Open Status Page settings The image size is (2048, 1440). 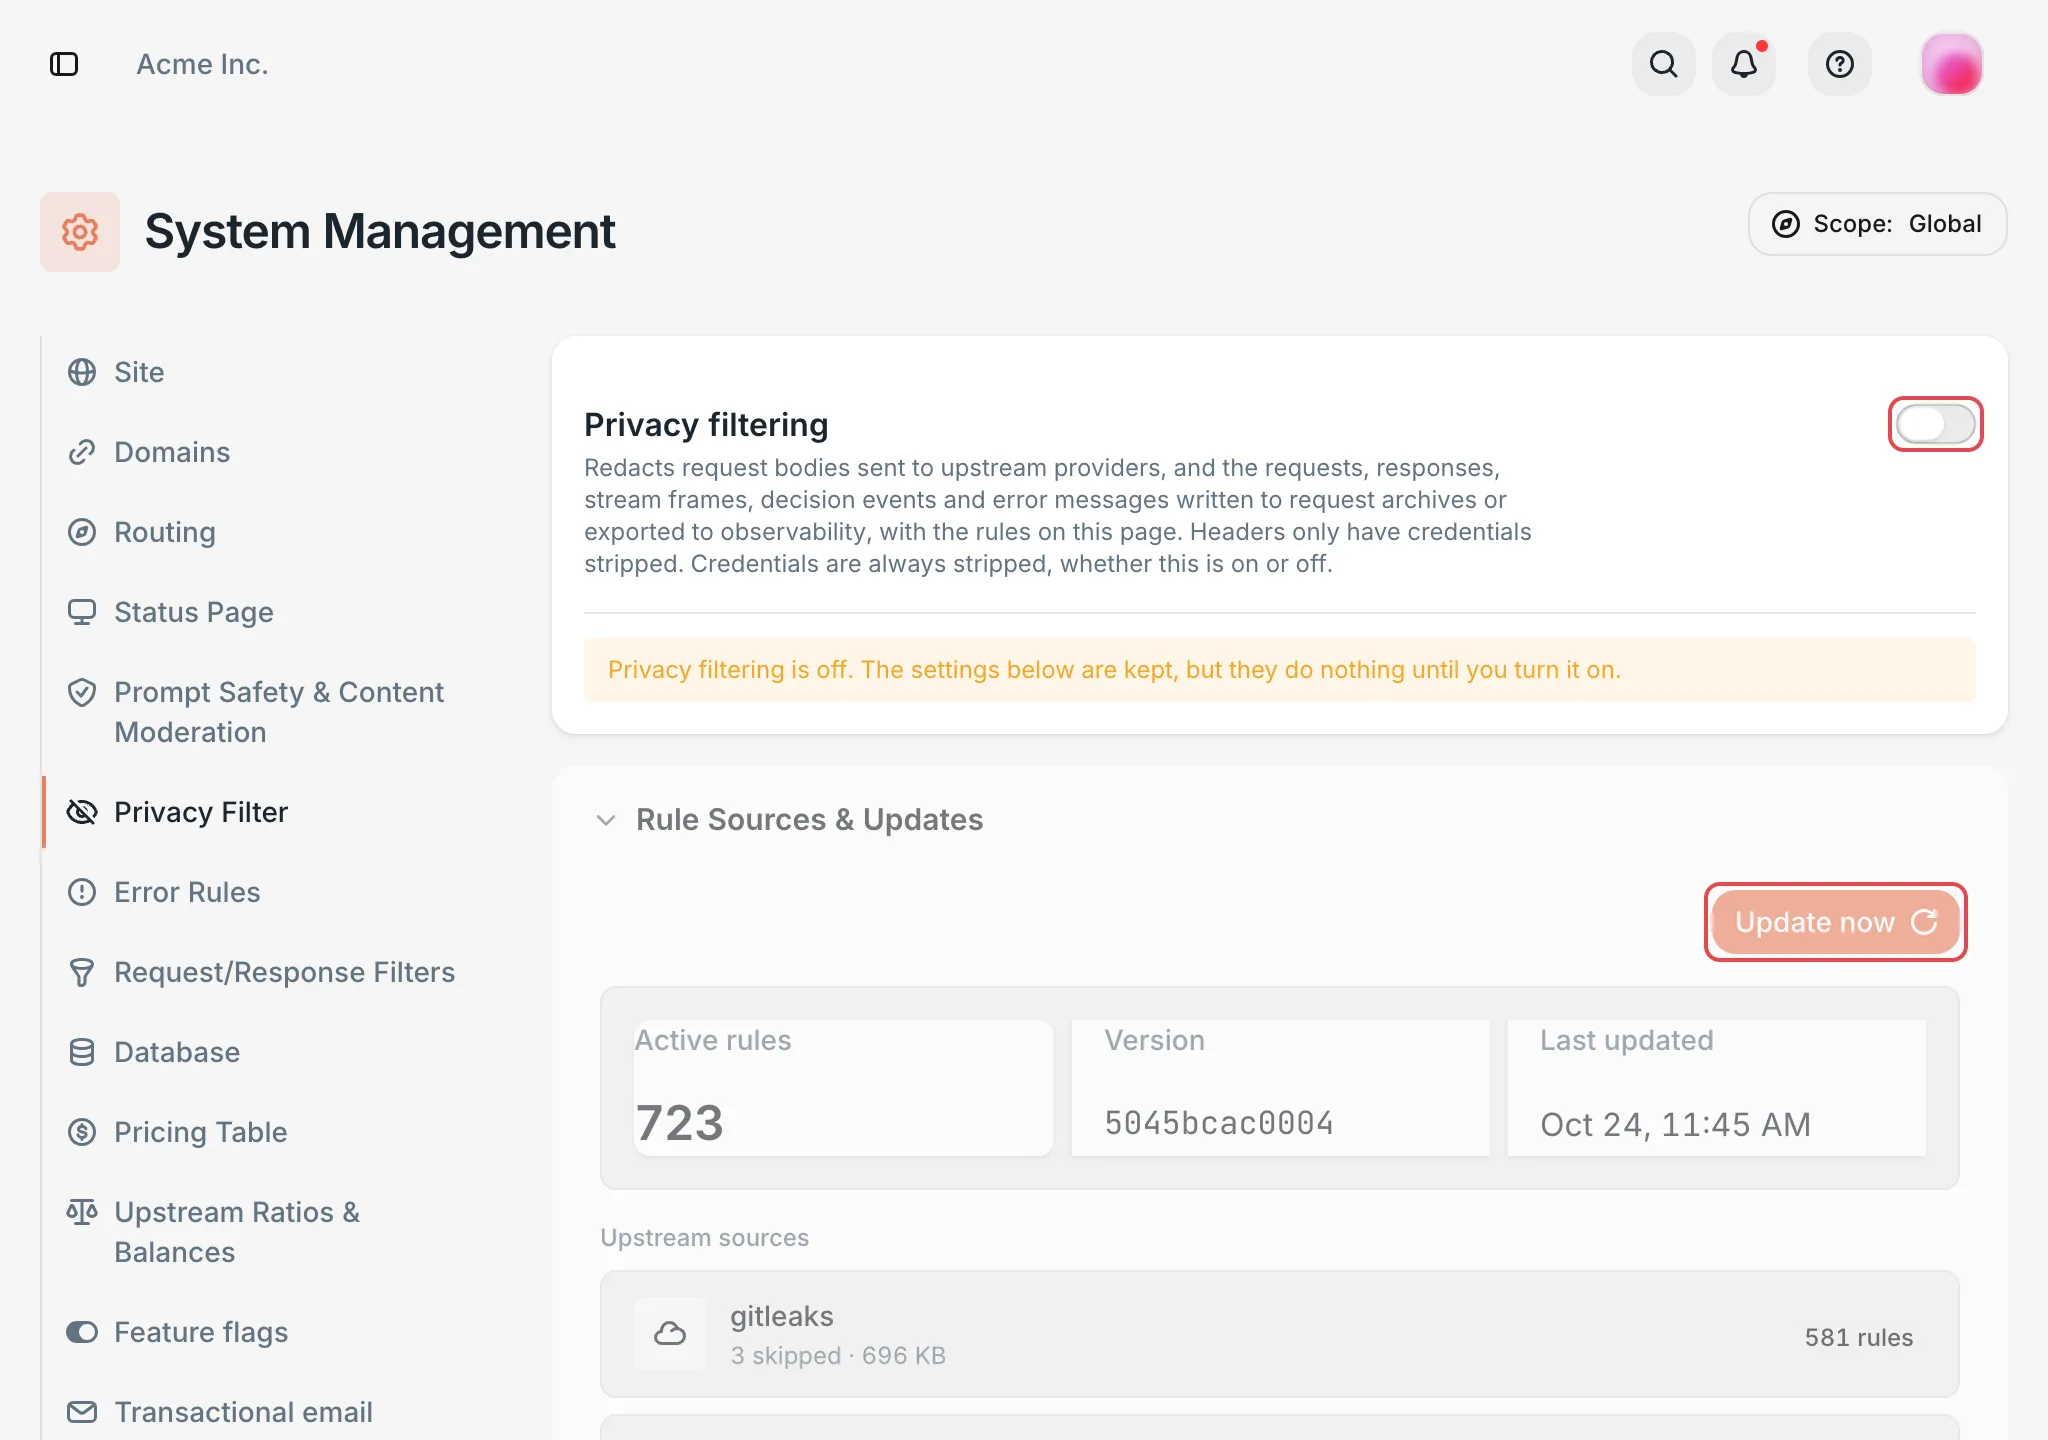(194, 612)
